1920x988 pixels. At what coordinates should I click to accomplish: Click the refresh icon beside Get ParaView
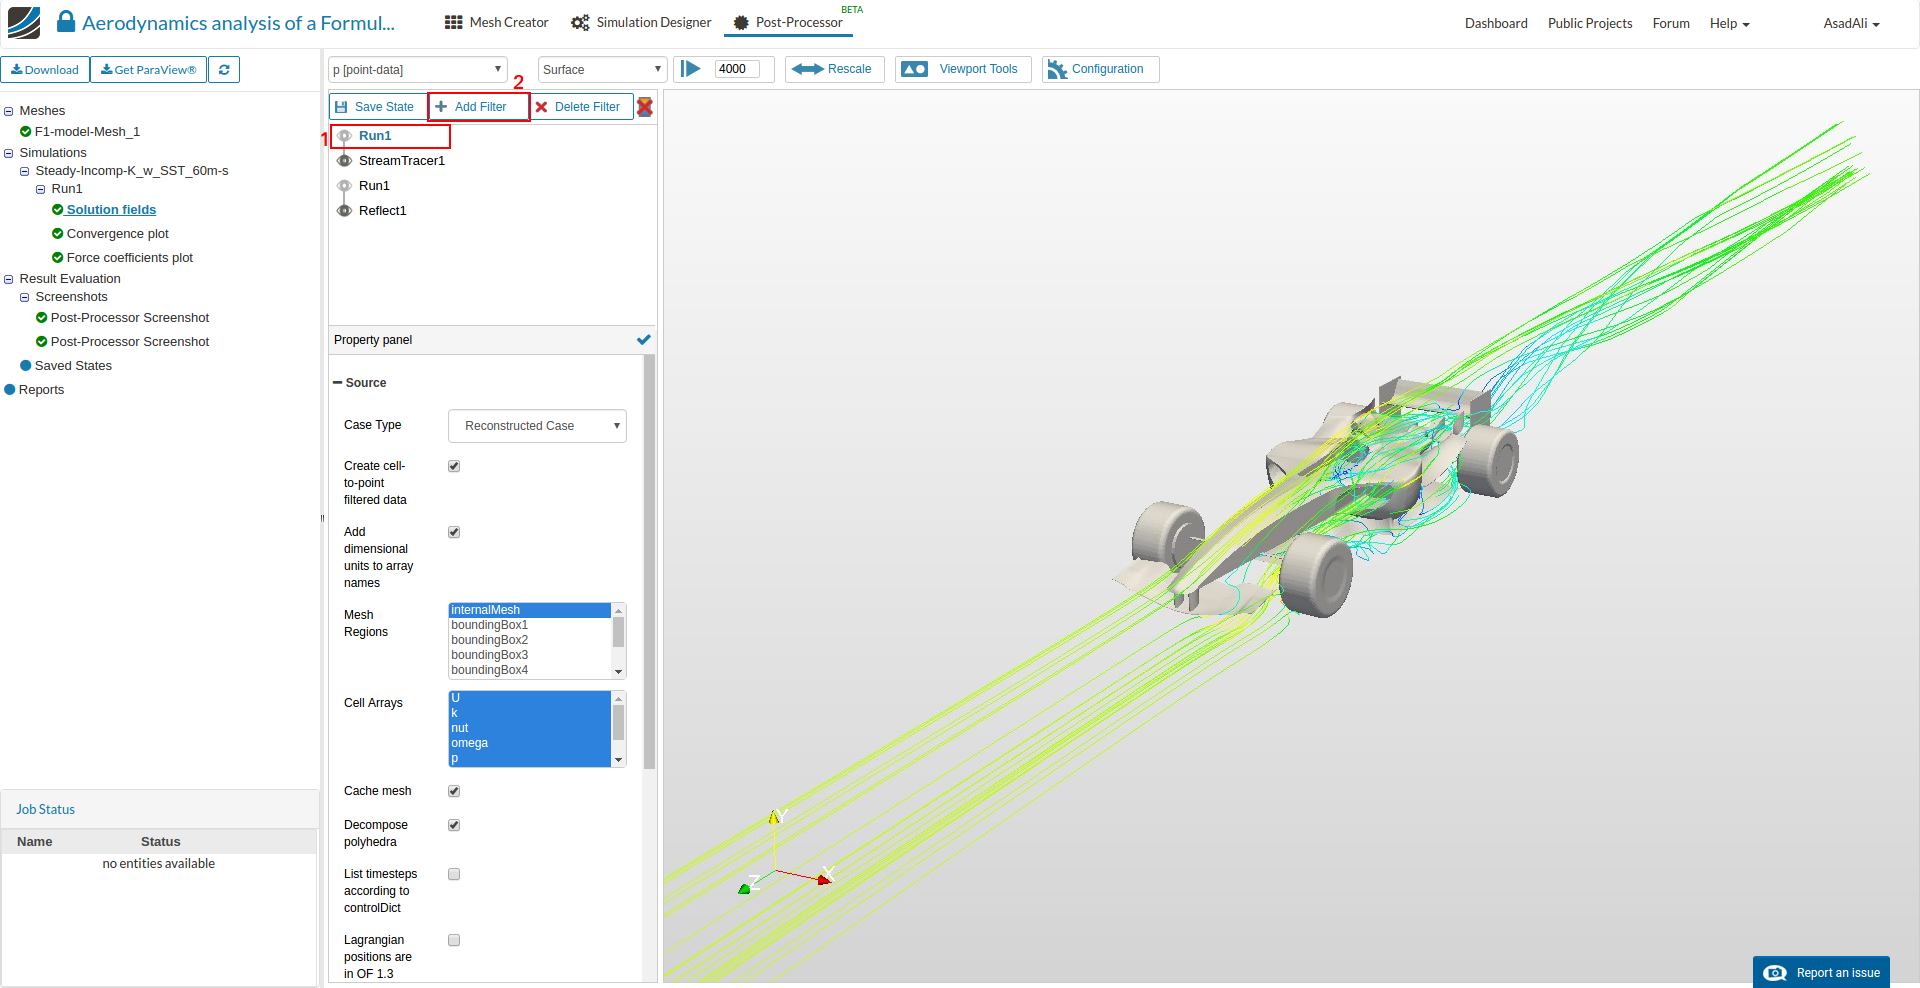point(224,70)
